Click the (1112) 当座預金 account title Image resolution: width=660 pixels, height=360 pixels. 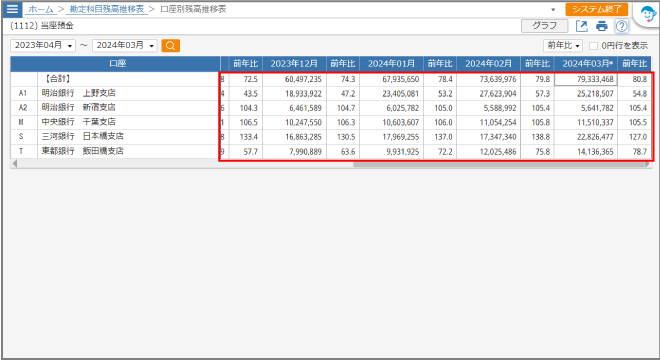[x=41, y=26]
